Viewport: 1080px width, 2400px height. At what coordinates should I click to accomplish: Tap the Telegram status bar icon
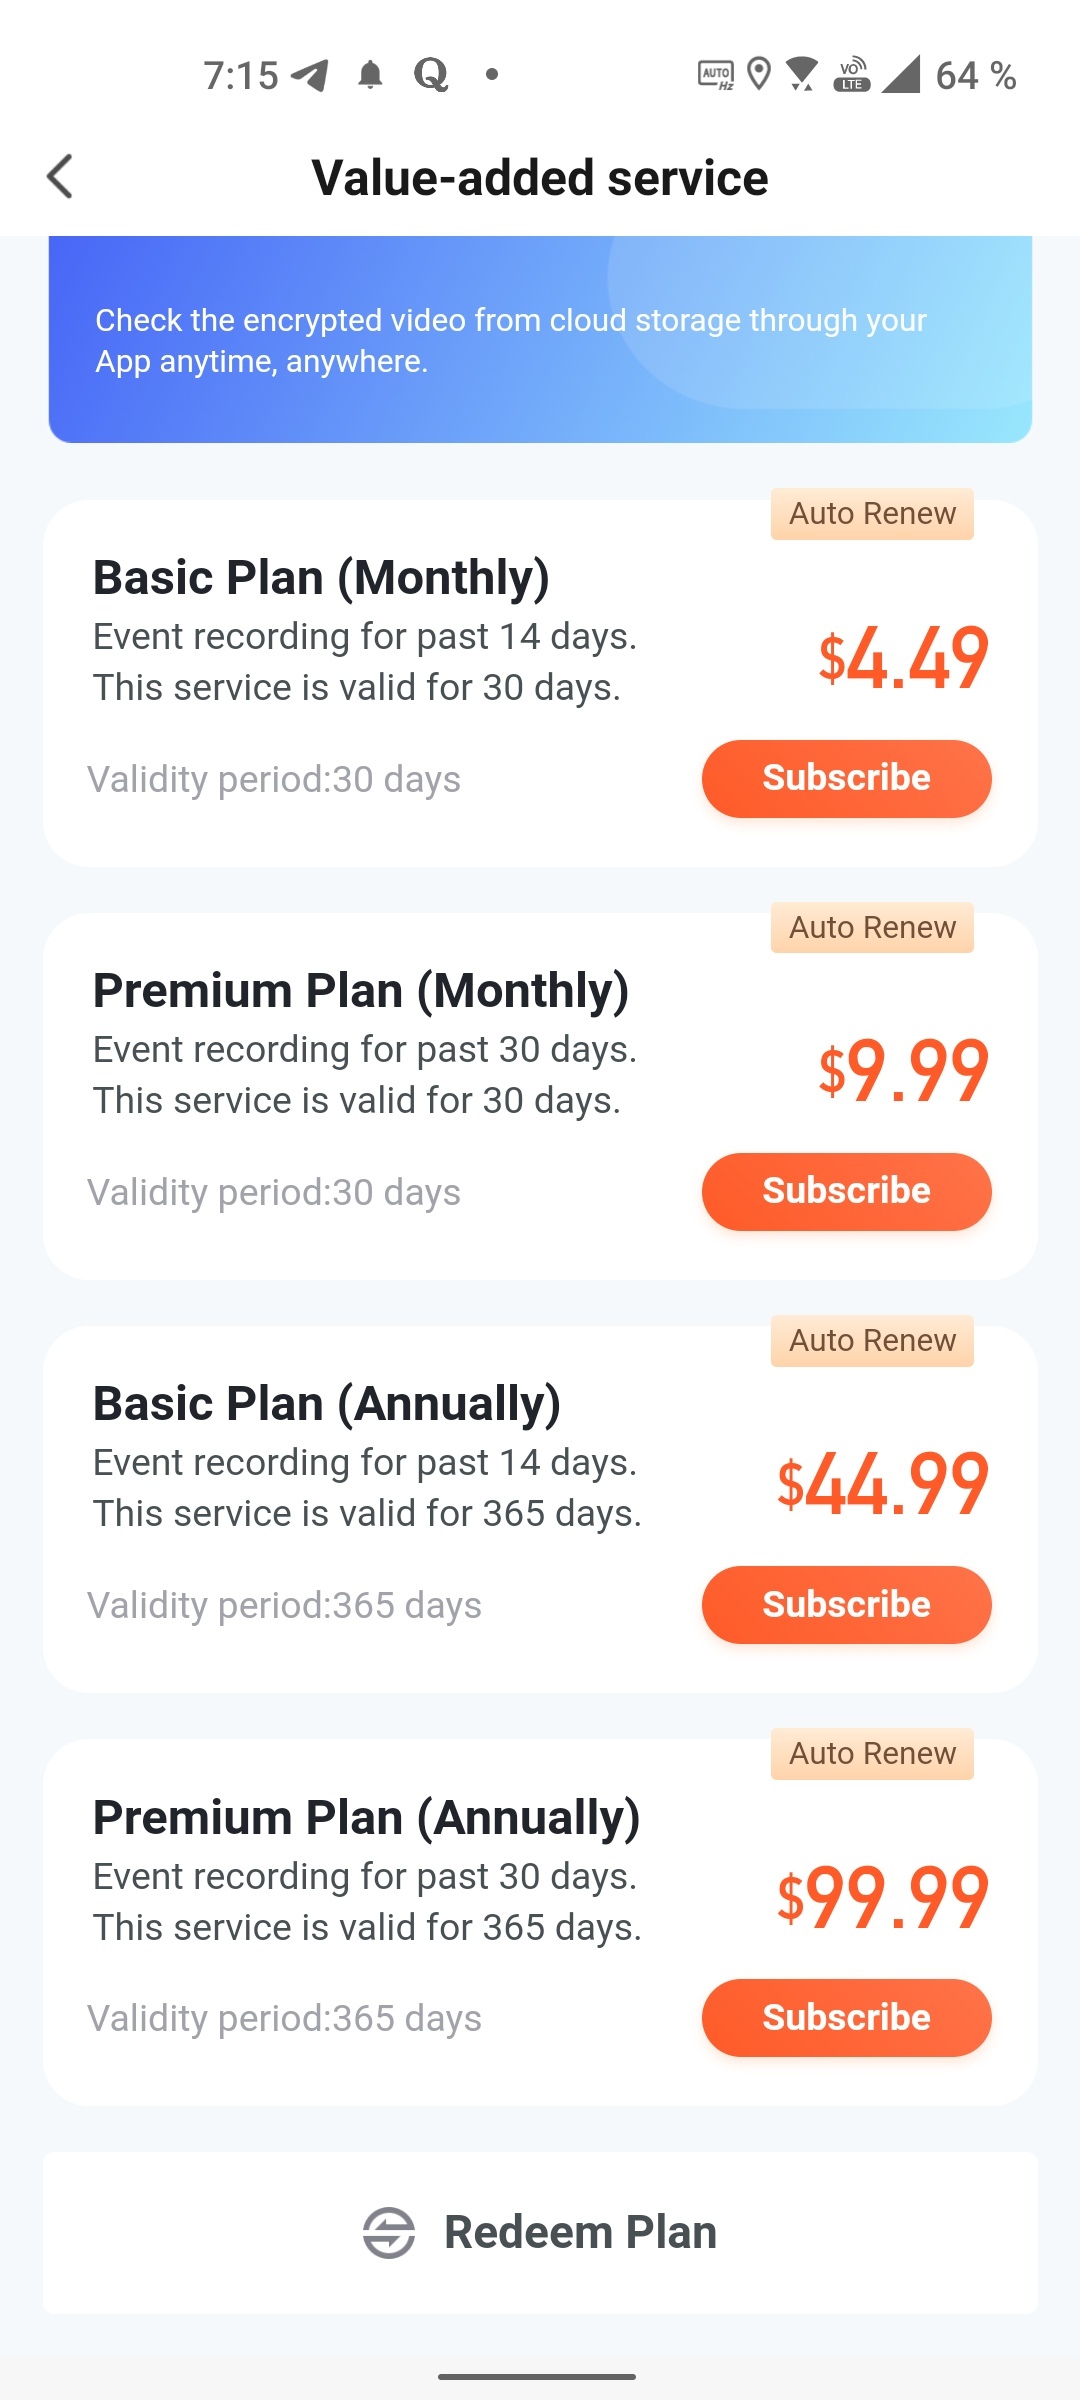coord(310,75)
